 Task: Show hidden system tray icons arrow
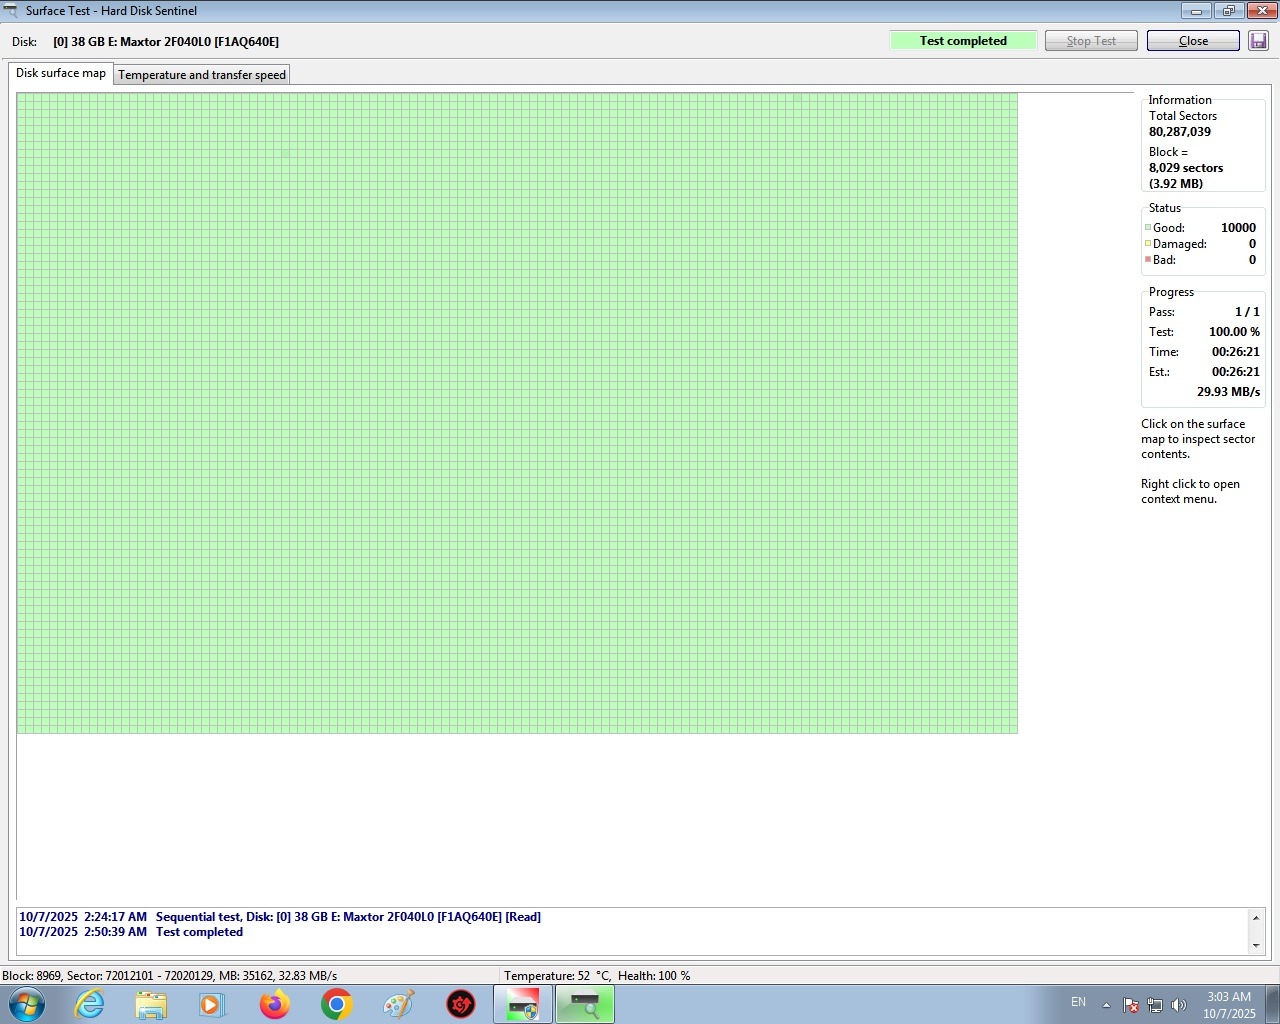1106,1005
